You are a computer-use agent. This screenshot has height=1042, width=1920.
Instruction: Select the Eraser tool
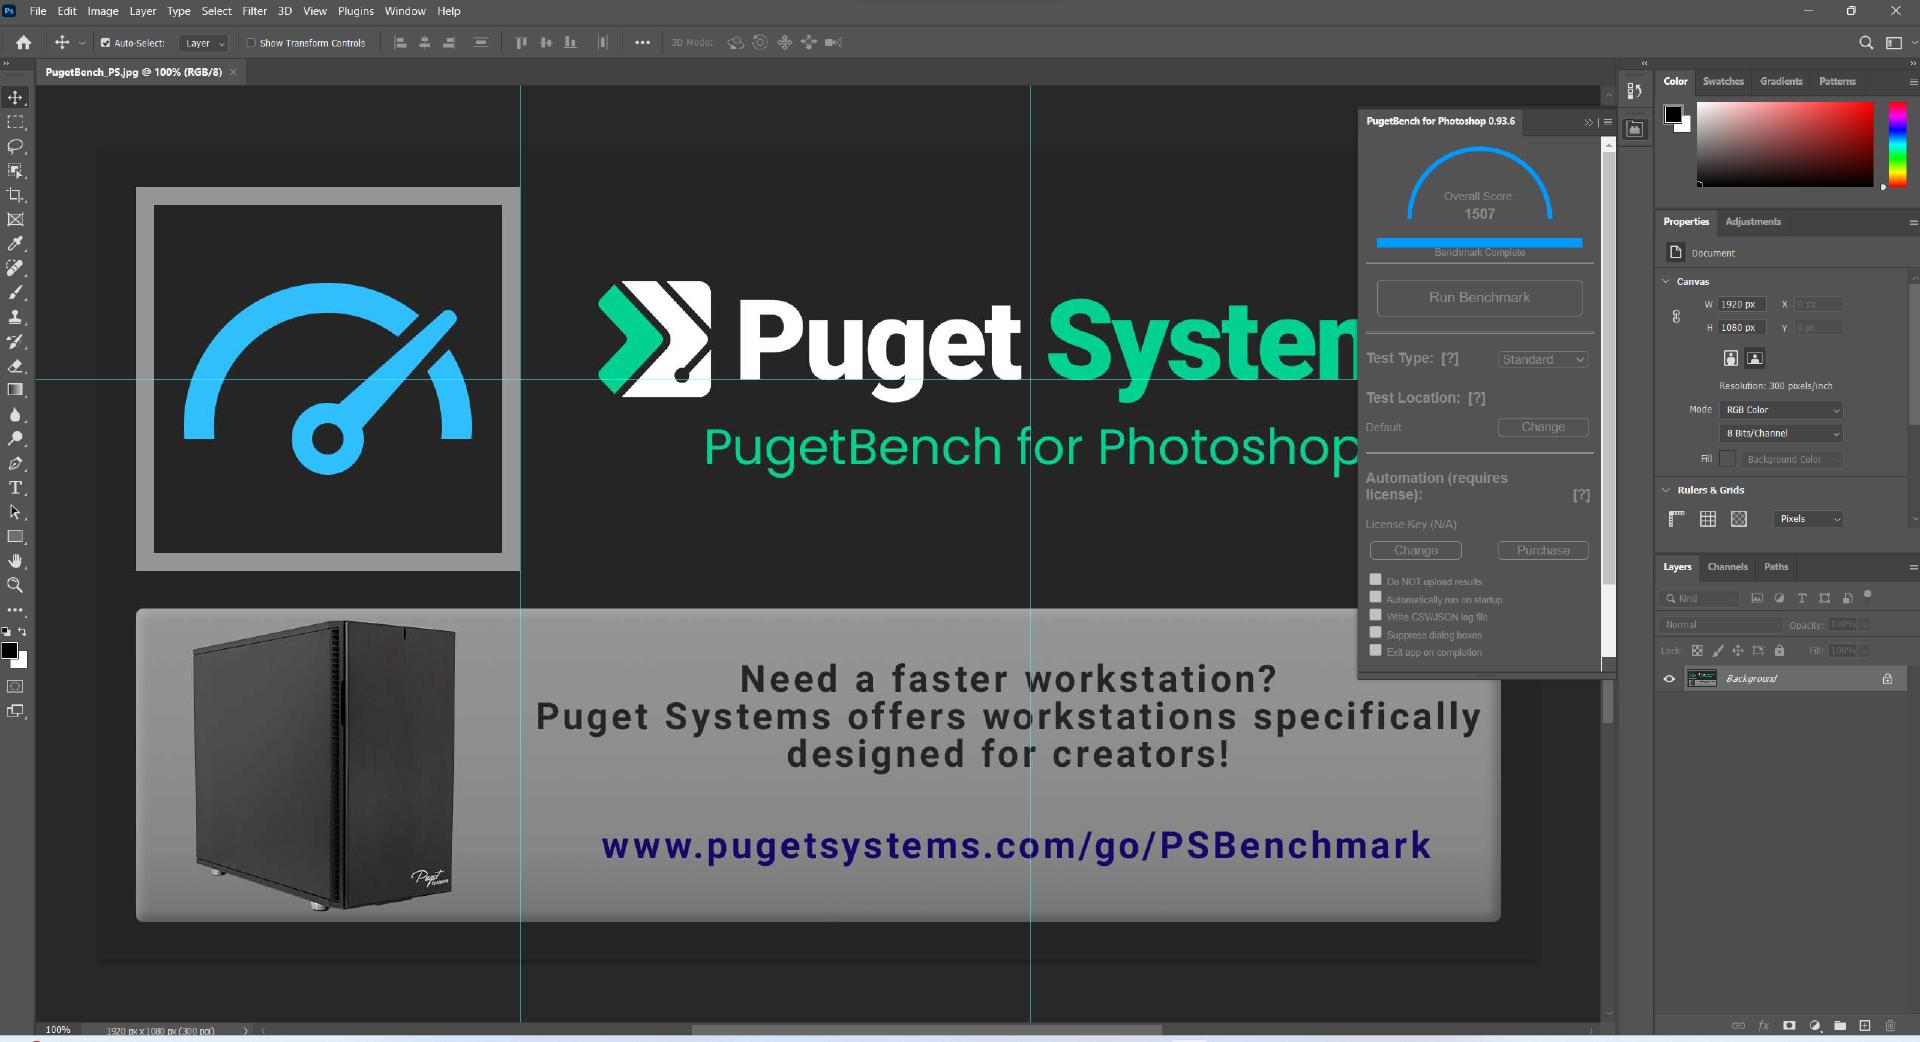click(x=15, y=366)
